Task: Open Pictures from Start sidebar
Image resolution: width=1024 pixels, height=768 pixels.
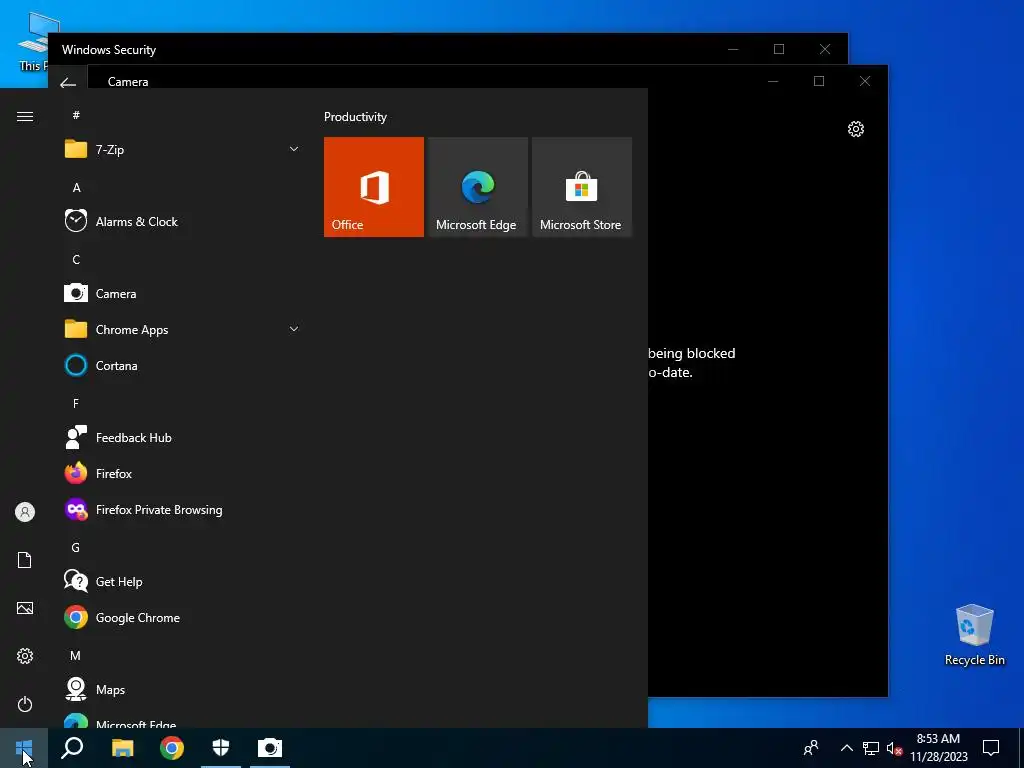Action: [25, 608]
